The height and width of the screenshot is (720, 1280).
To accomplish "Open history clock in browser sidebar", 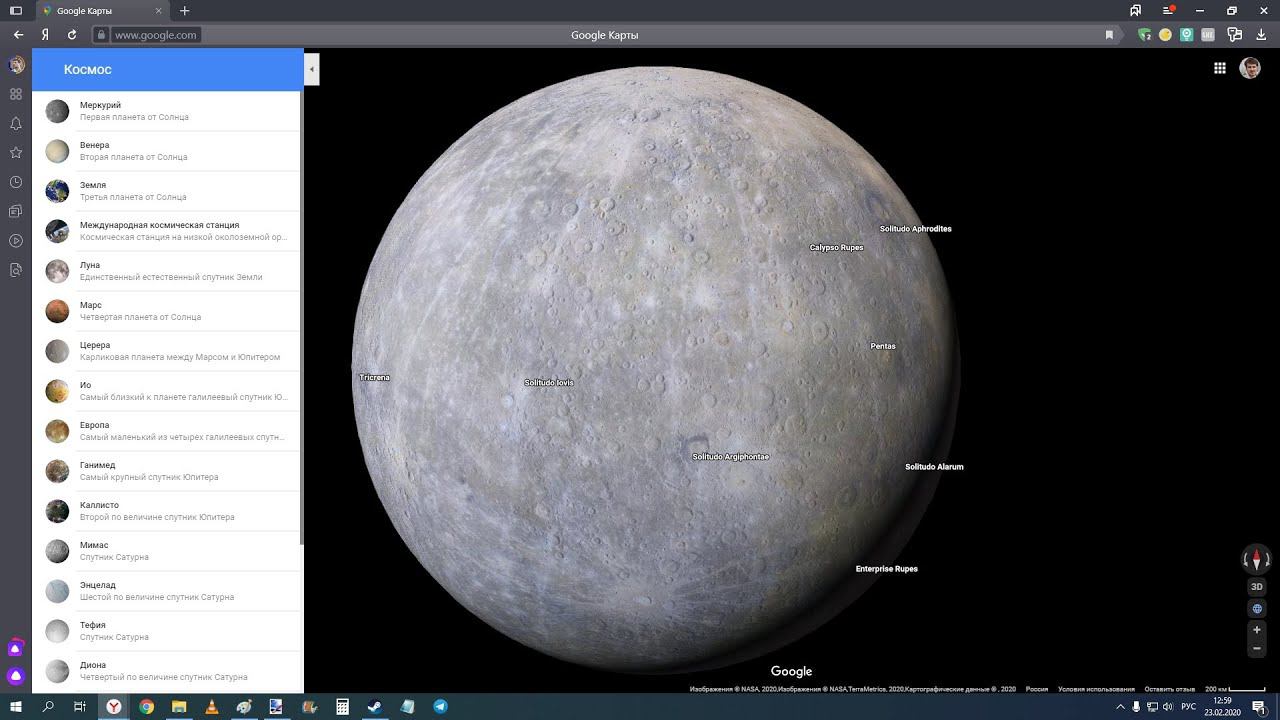I will pyautogui.click(x=16, y=182).
